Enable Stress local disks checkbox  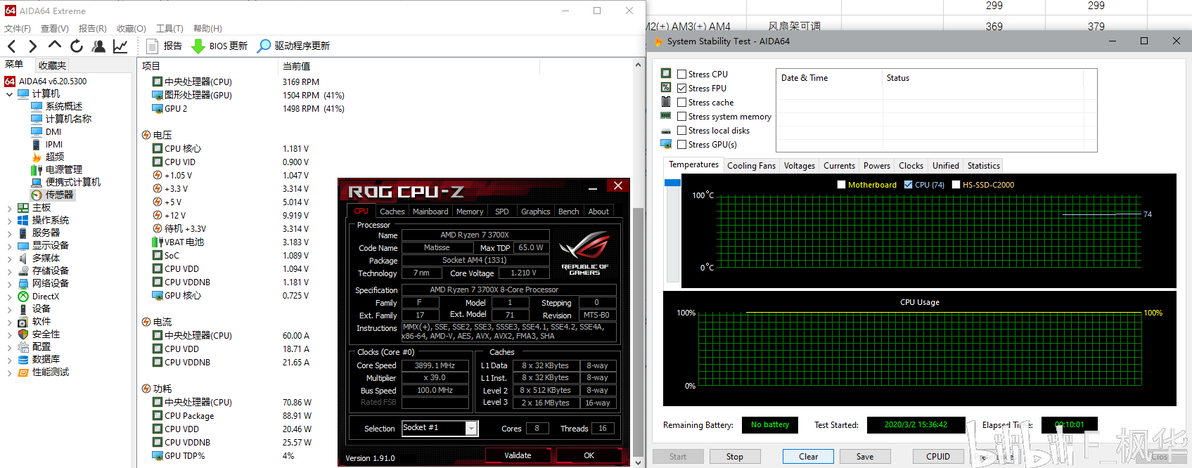point(681,131)
